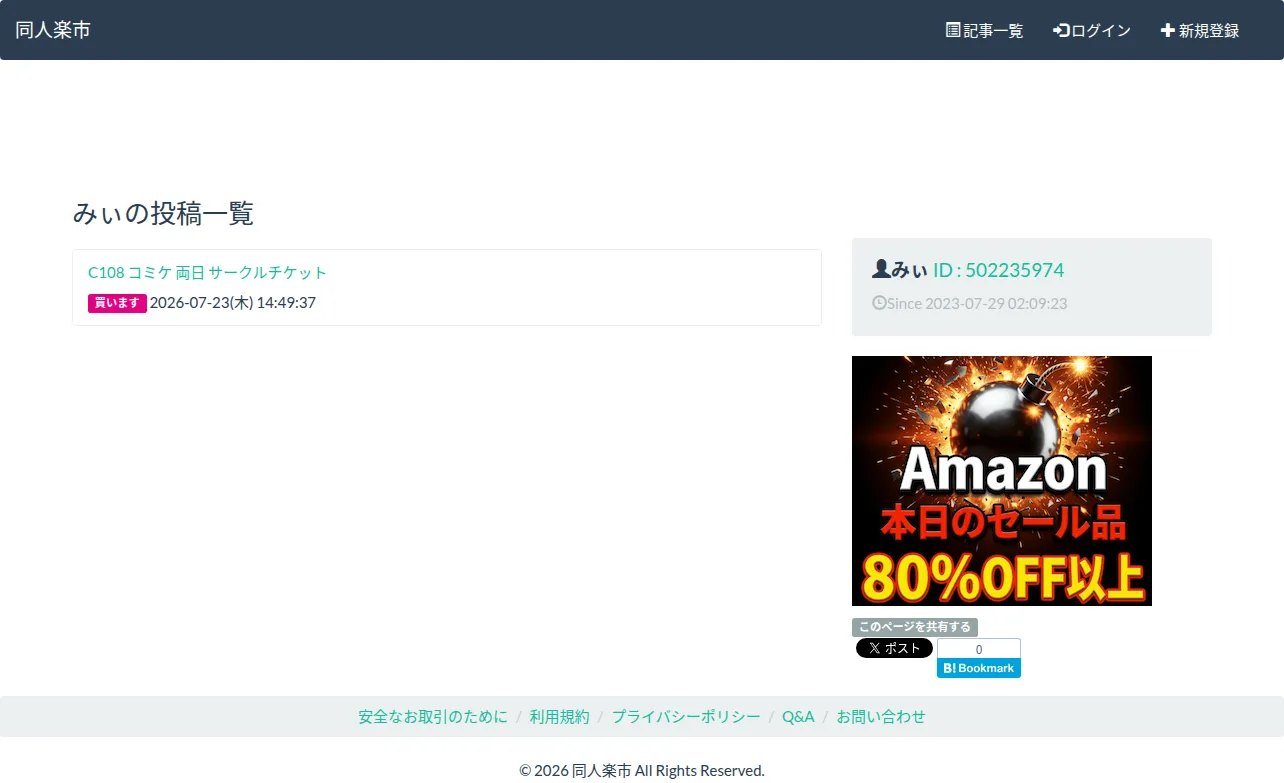Open the プライバシーポリシー footer link
The image size is (1284, 783).
click(x=686, y=716)
